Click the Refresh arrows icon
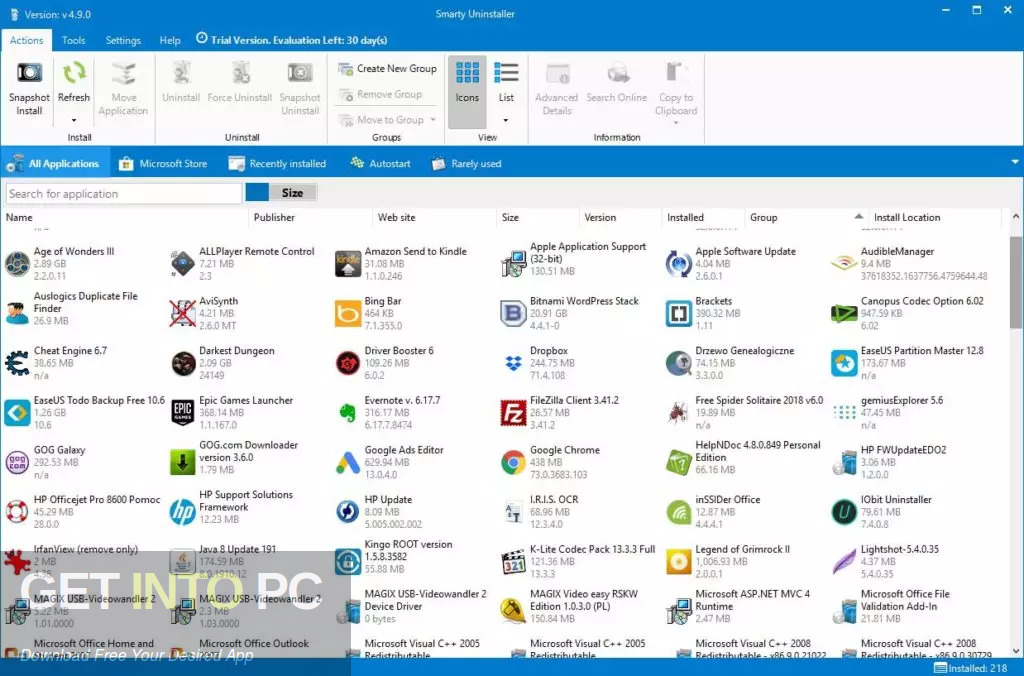The height and width of the screenshot is (676, 1024). coord(74,72)
